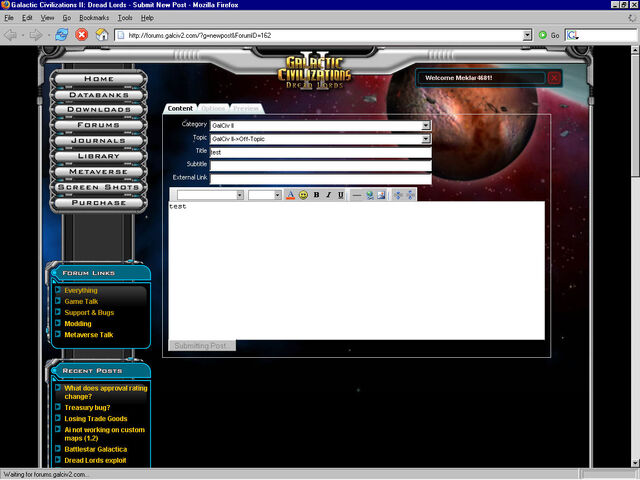
Task: Click the Databanks navigation button
Action: tap(98, 95)
